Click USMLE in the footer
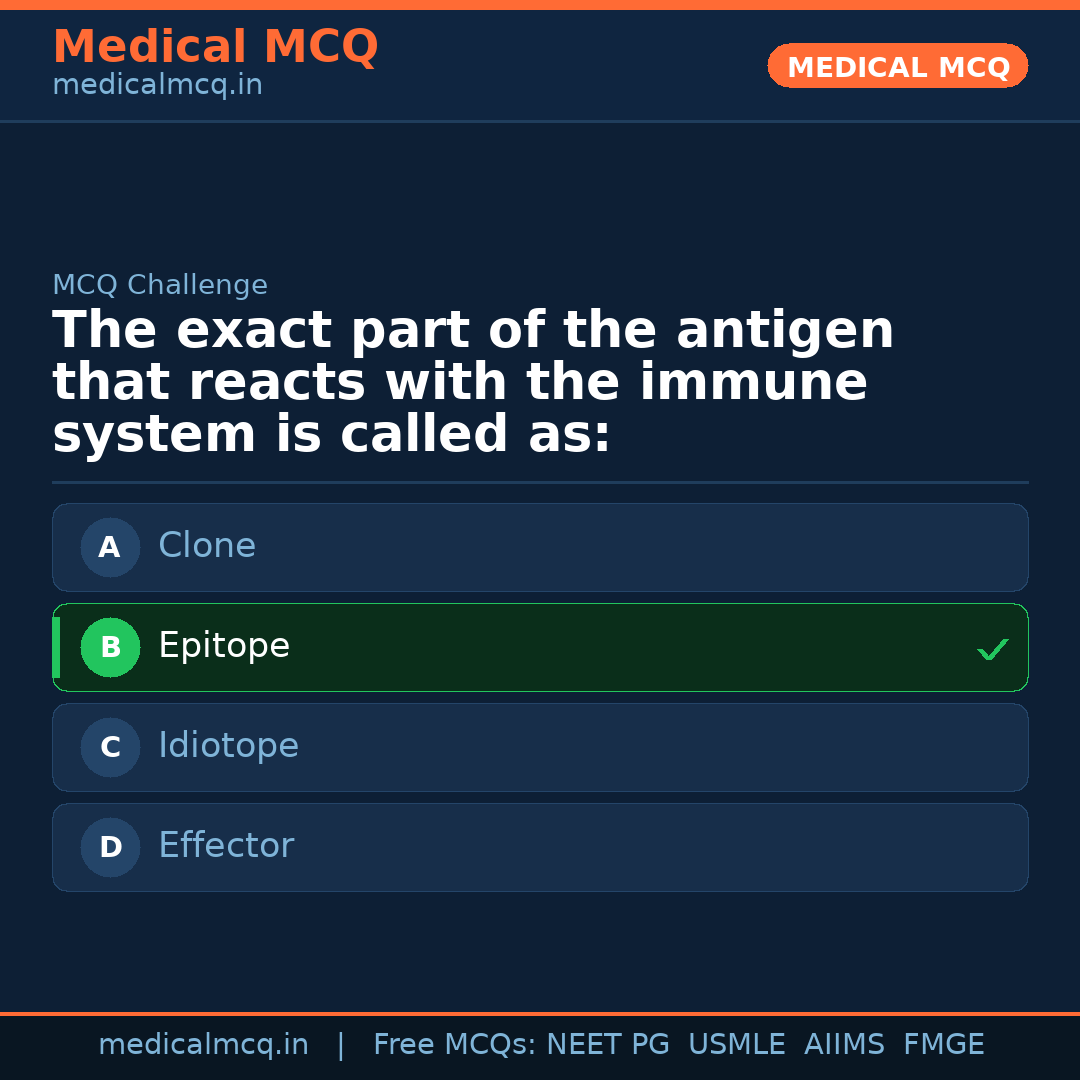Screen dimensions: 1080x1080 coord(736,1045)
